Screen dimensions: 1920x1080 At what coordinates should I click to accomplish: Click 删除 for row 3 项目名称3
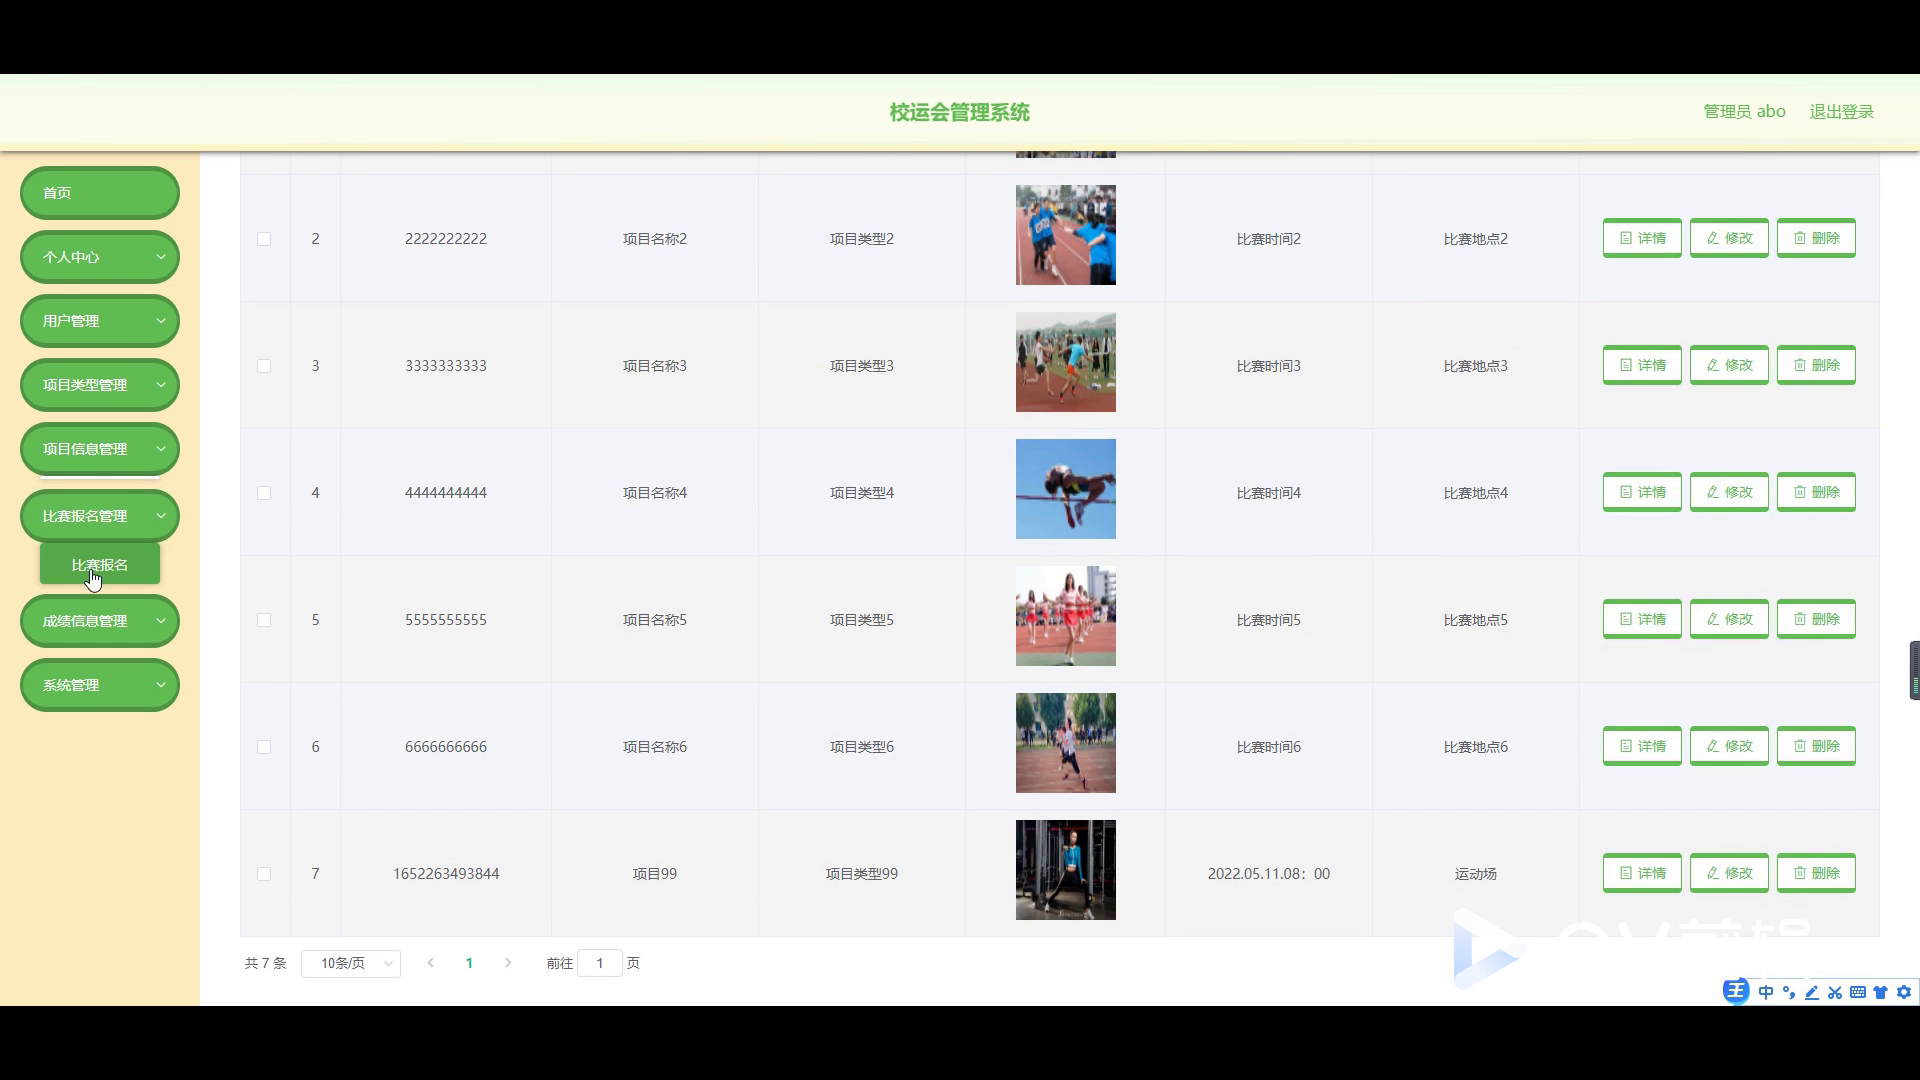tap(1816, 365)
